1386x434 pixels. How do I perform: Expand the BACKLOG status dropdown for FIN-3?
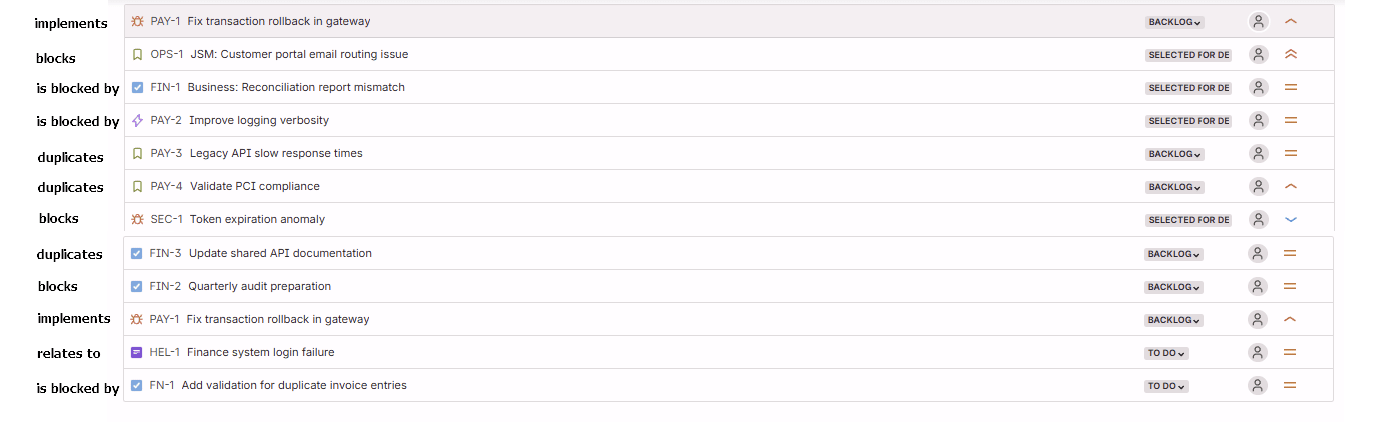click(1174, 254)
